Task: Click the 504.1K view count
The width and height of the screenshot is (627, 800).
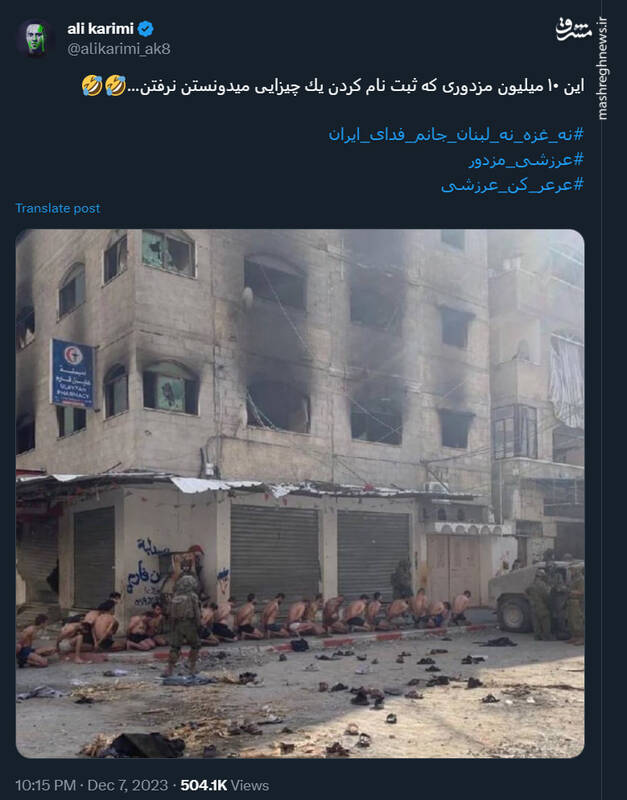Action: [204, 785]
